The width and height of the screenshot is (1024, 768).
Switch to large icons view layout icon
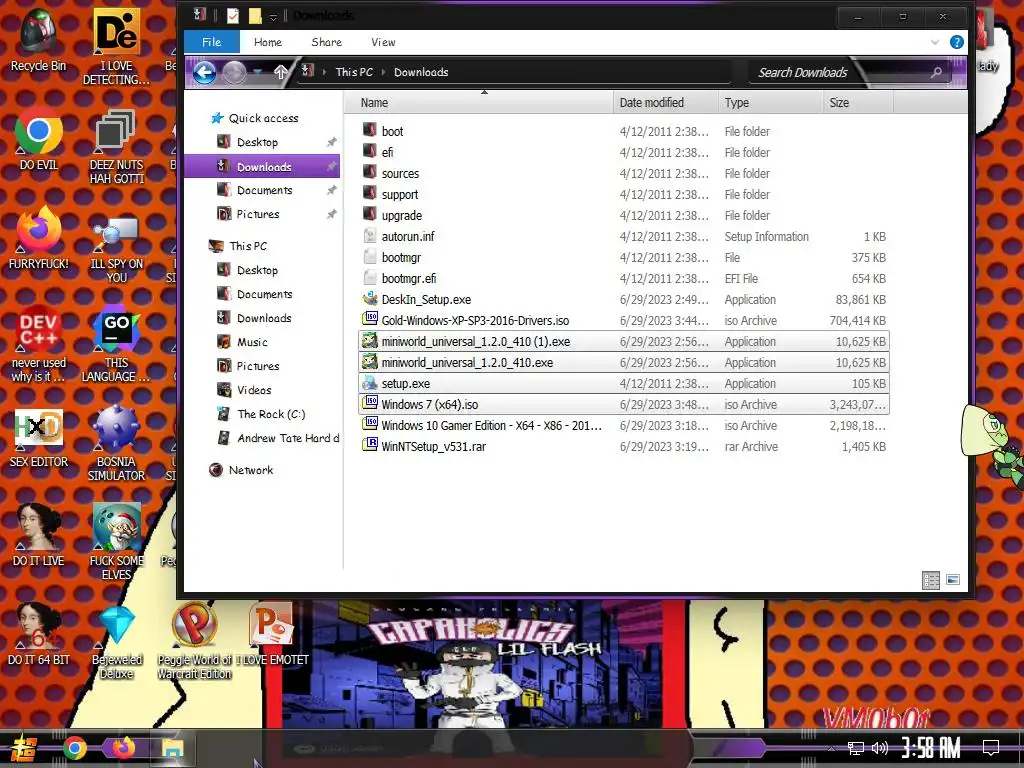tap(953, 579)
